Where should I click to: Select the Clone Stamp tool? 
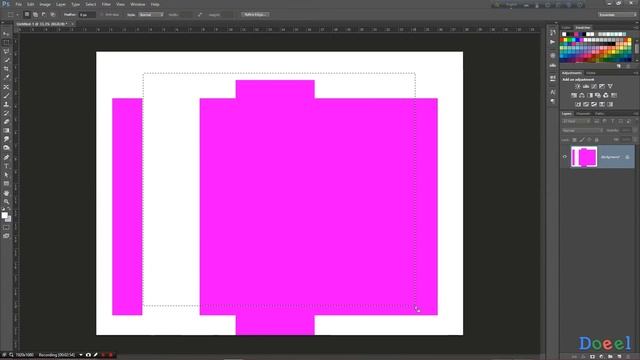[x=6, y=104]
